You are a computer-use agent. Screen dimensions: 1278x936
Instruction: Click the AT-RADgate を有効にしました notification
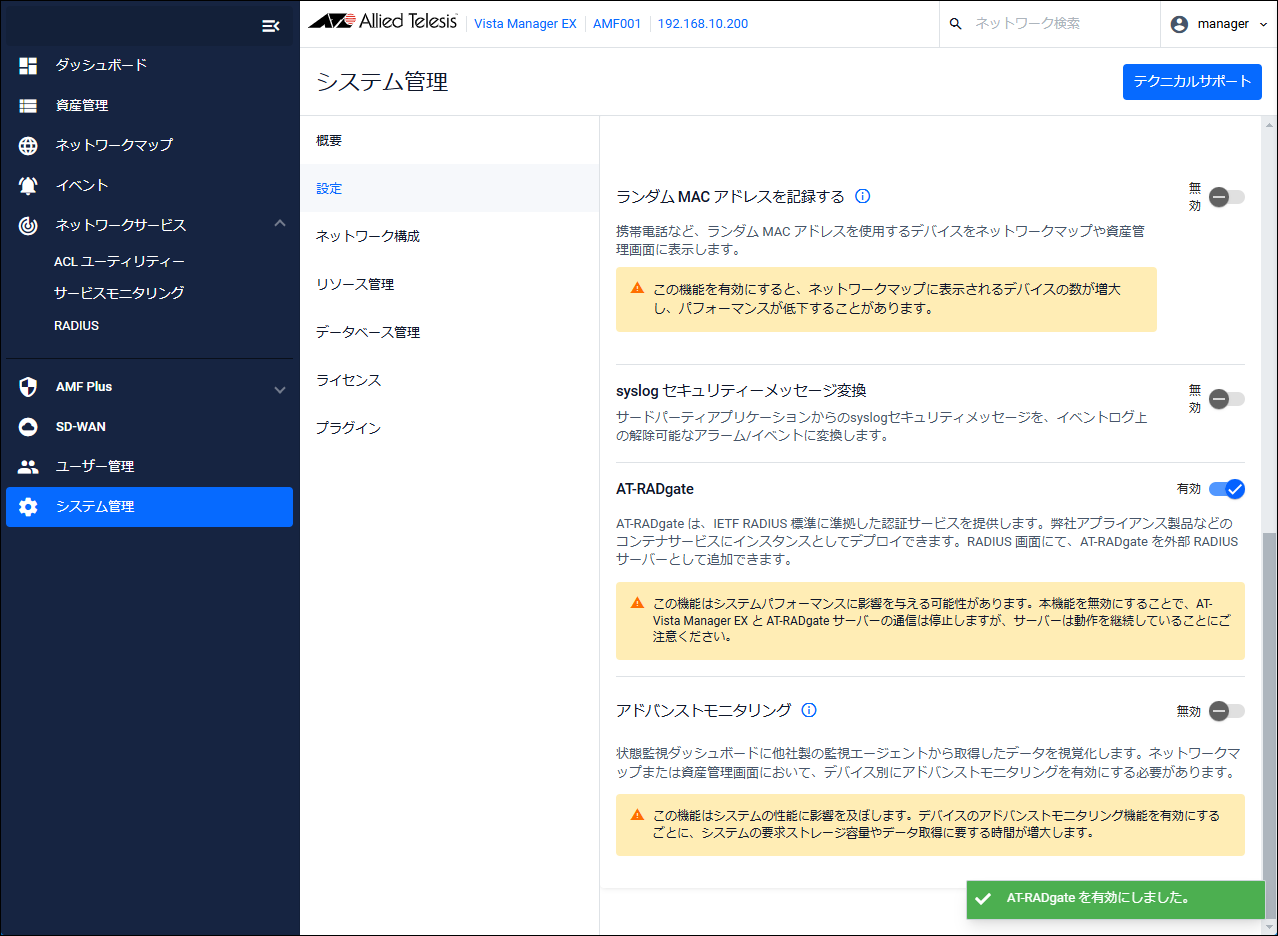1116,898
